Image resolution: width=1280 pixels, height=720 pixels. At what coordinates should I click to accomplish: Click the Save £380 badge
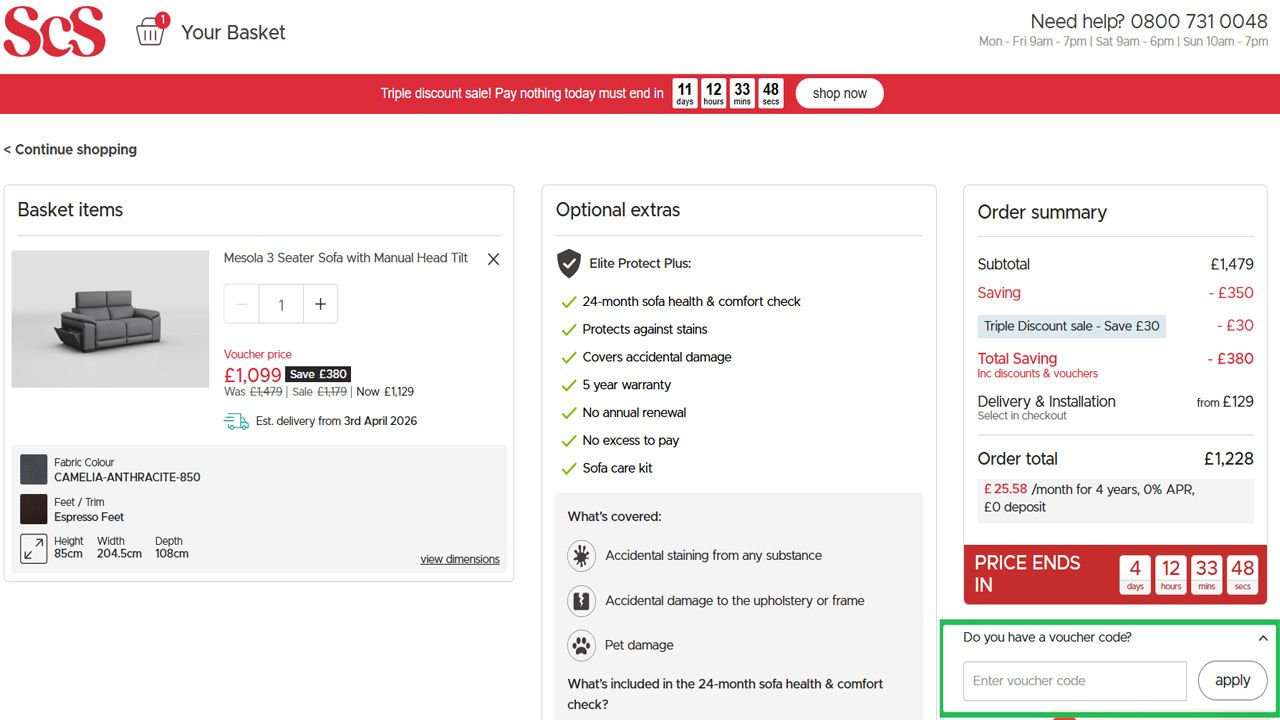point(319,374)
